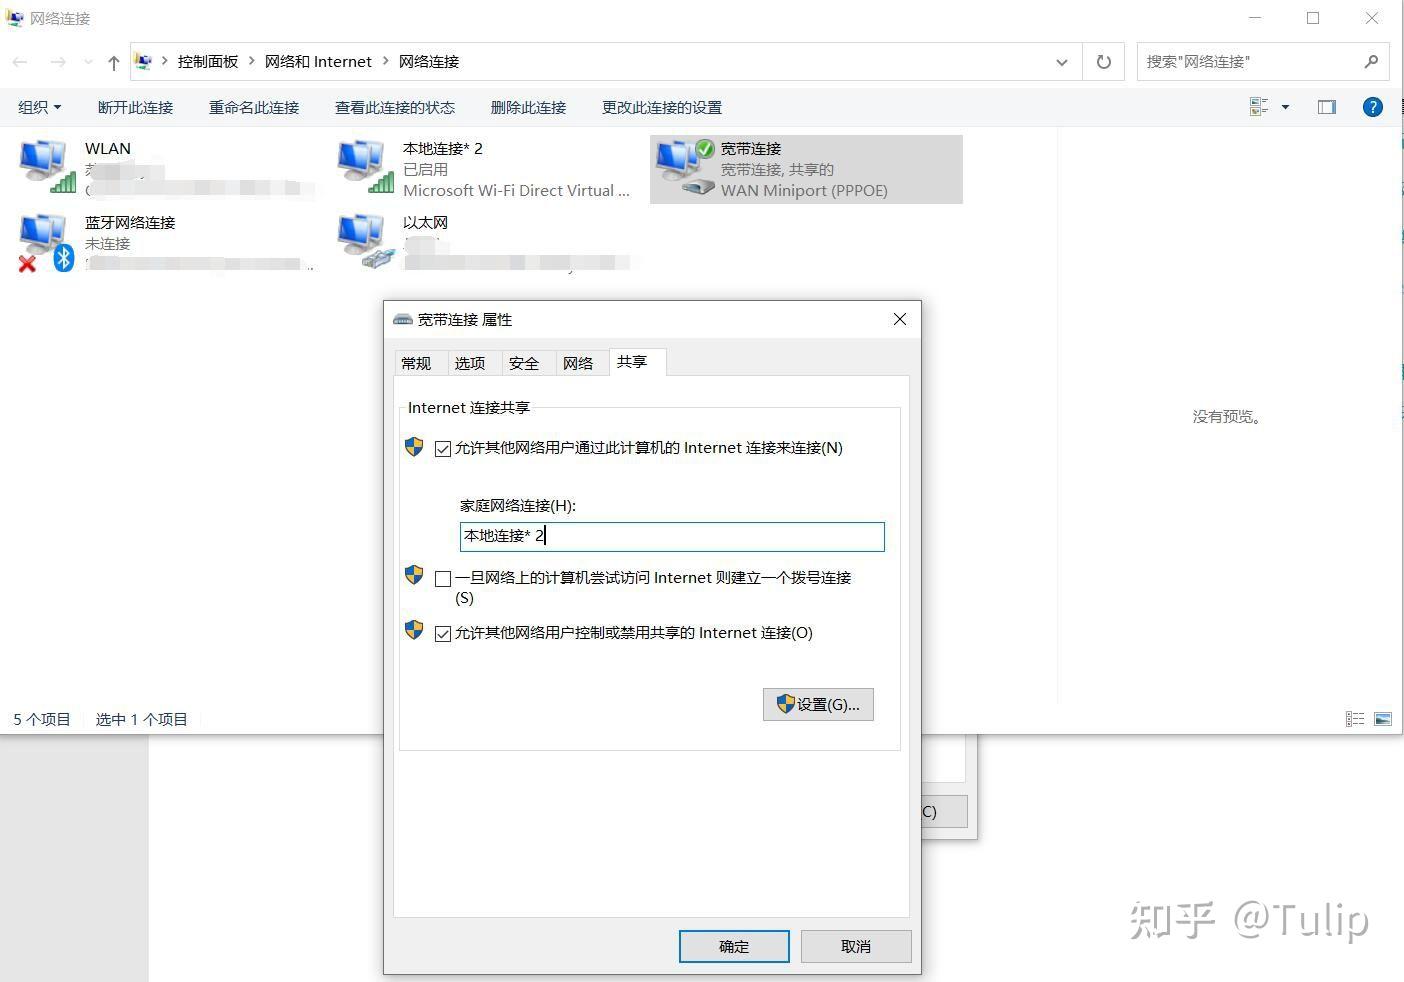Switch to details view in status bar
This screenshot has height=982, width=1404.
[1355, 719]
